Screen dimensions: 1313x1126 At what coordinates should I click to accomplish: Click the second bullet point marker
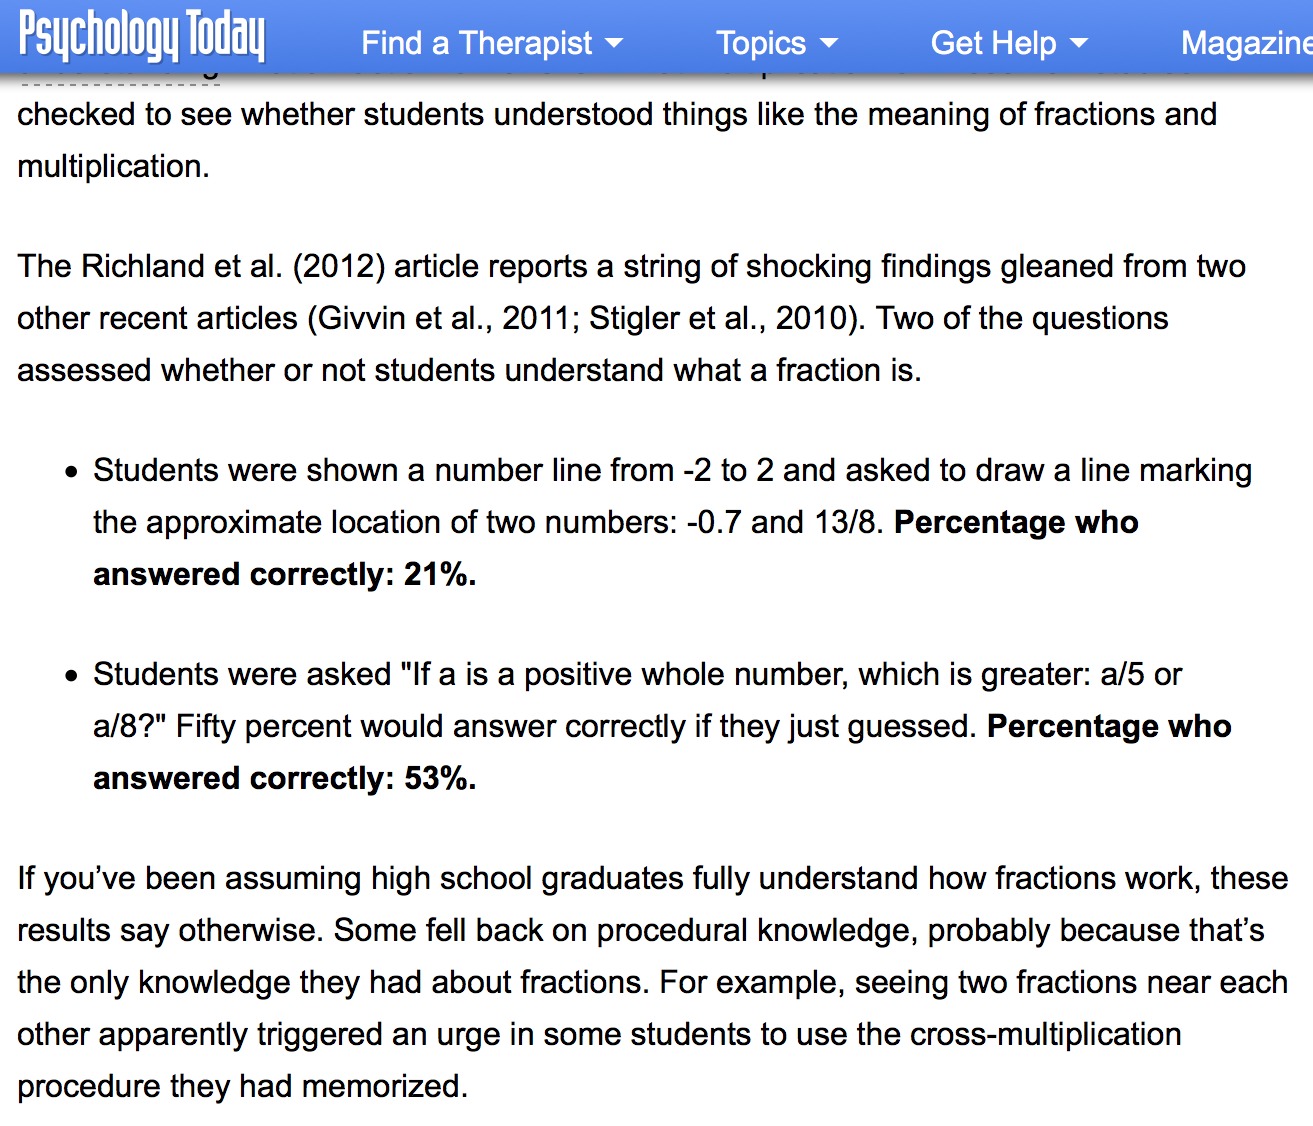[71, 676]
